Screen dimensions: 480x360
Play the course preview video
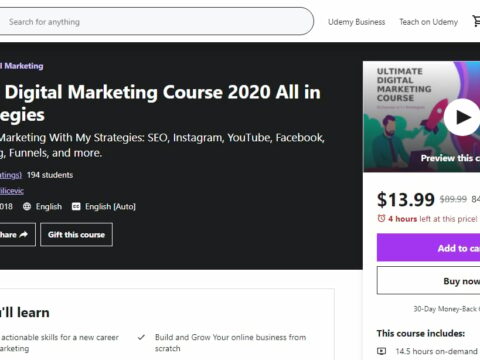click(462, 117)
